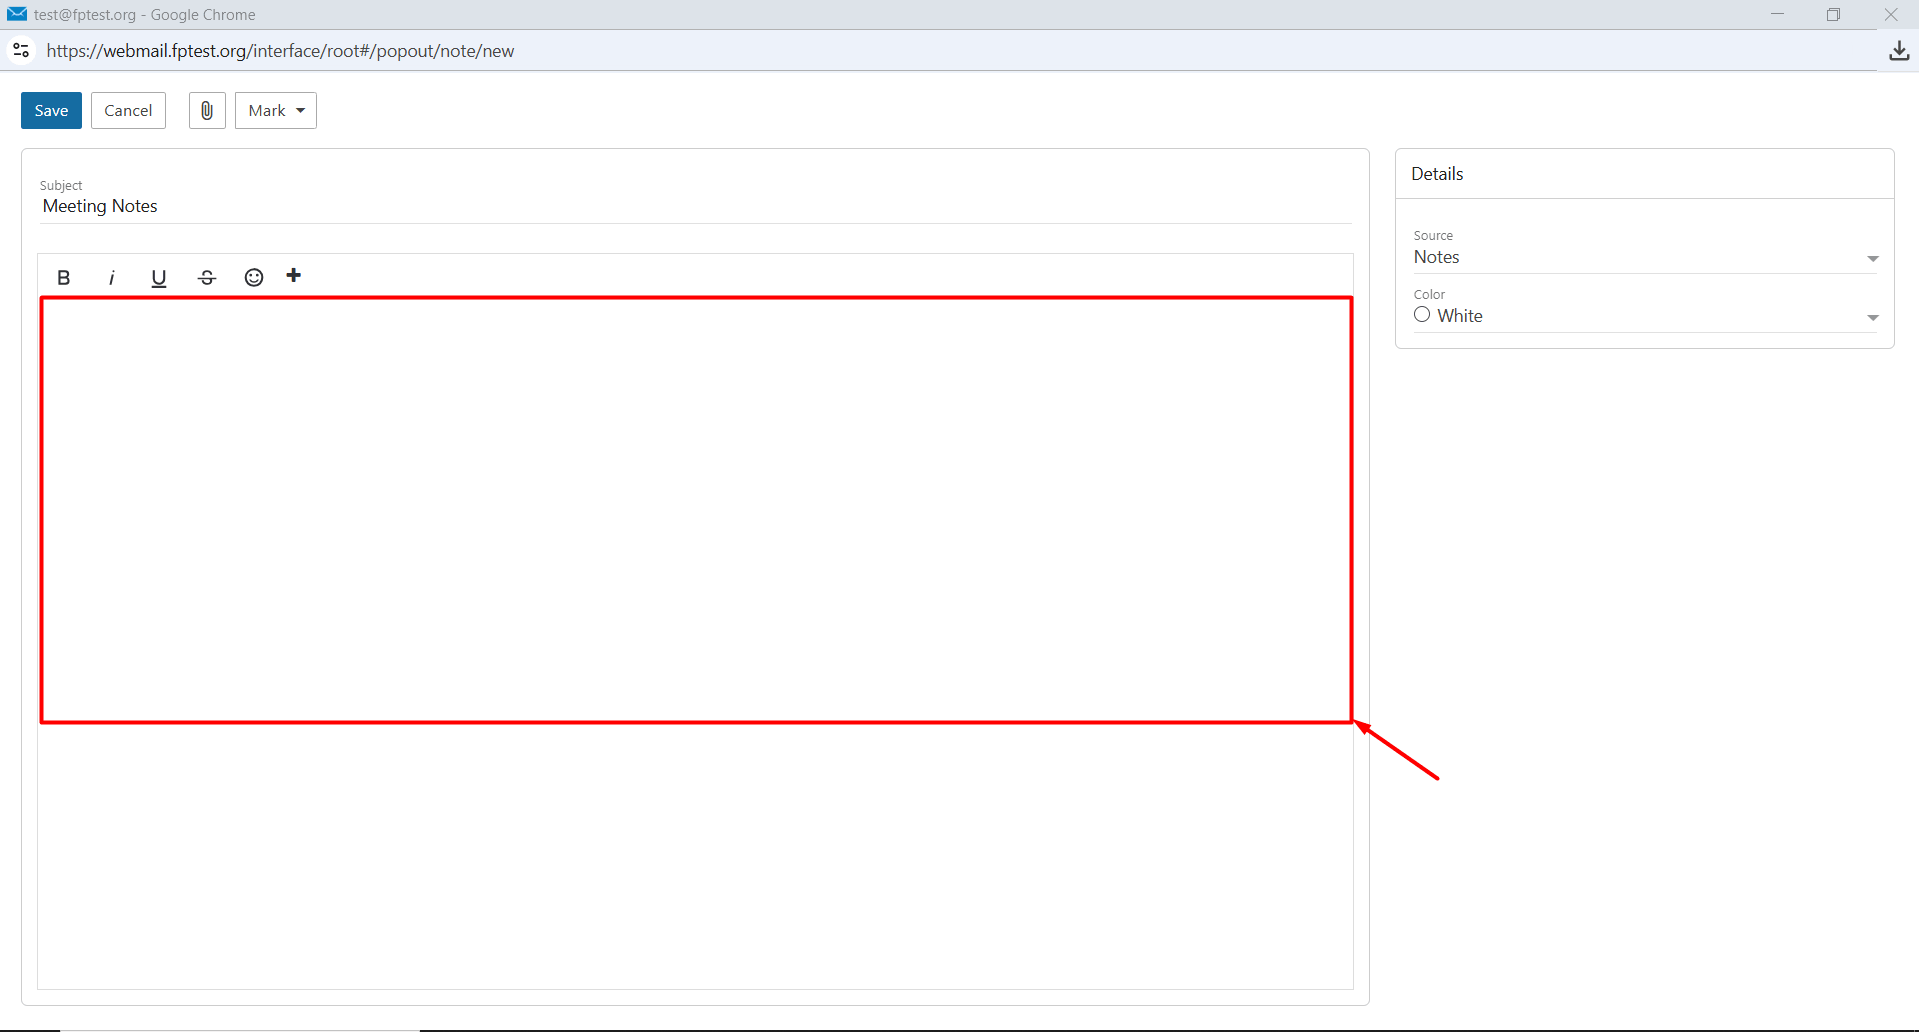Image resolution: width=1919 pixels, height=1032 pixels.
Task: Click the white color circle swatch
Action: click(x=1422, y=315)
